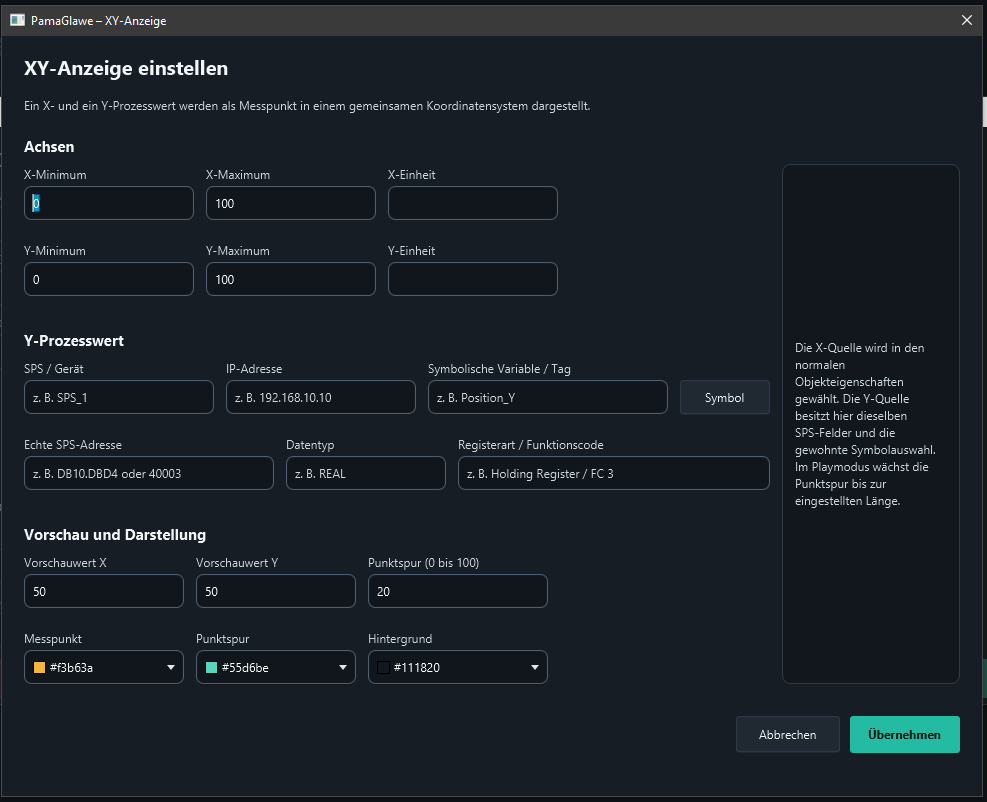
Task: Click the Symbolische Variable / Tag field
Action: coord(548,397)
